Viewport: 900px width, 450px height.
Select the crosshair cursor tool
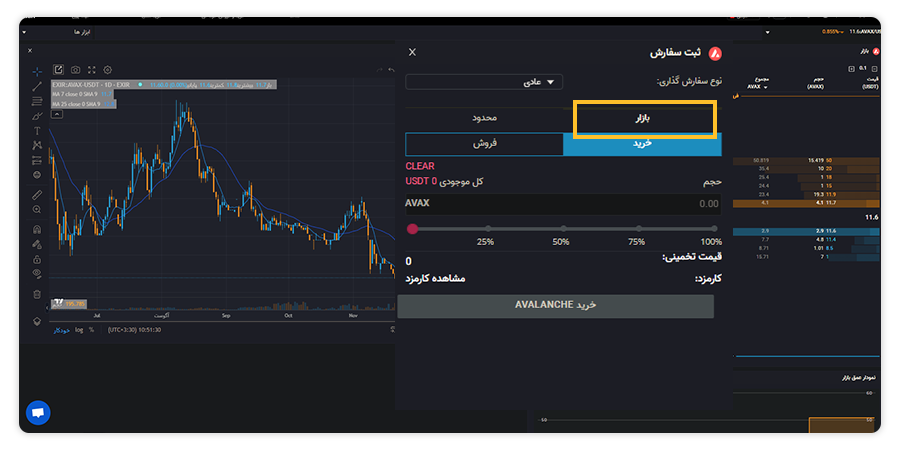coord(37,72)
